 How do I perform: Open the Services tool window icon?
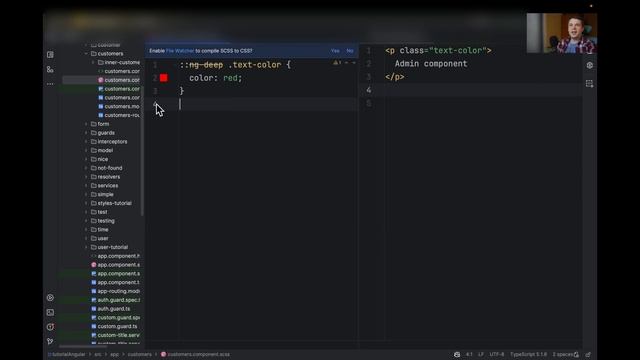coord(50,298)
